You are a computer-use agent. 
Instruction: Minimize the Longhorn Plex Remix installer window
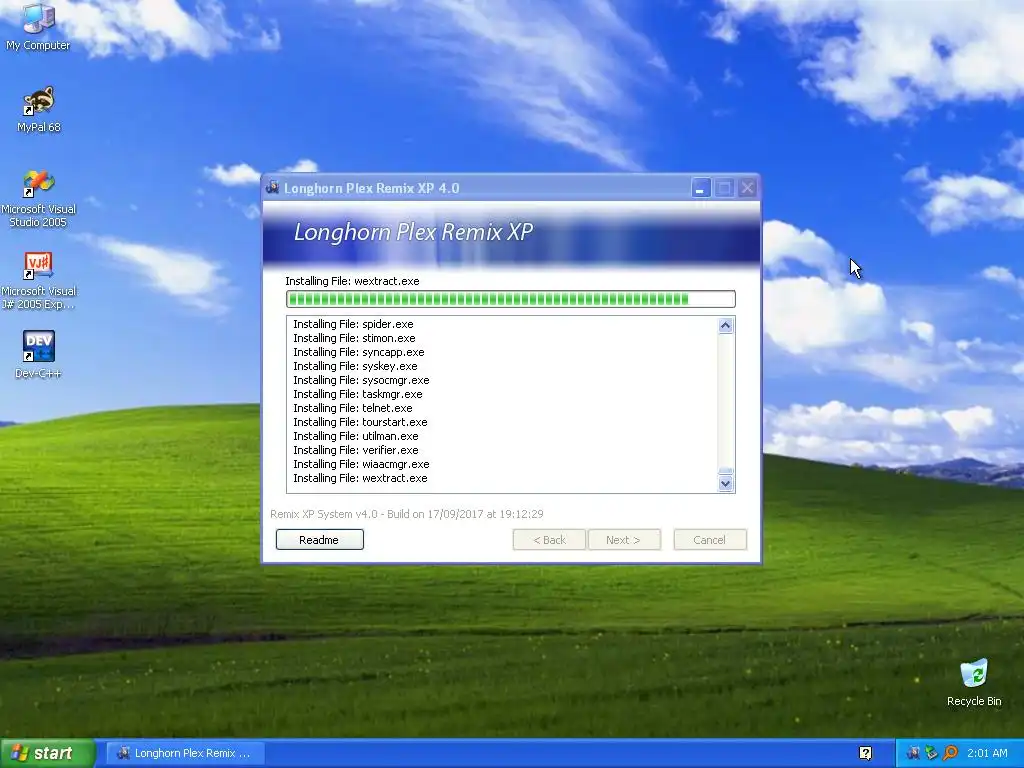pyautogui.click(x=701, y=188)
